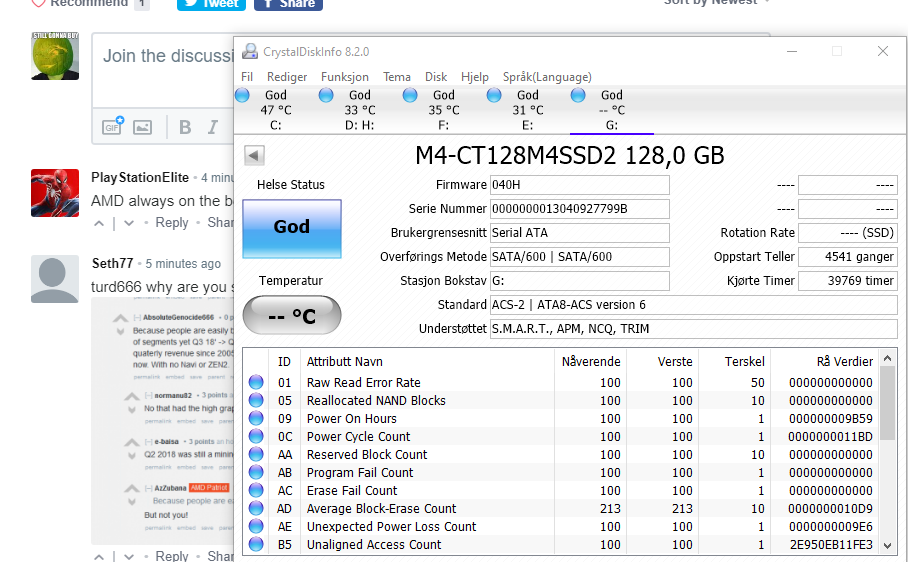Click the blue God health status button
The image size is (908, 562).
coord(291,227)
